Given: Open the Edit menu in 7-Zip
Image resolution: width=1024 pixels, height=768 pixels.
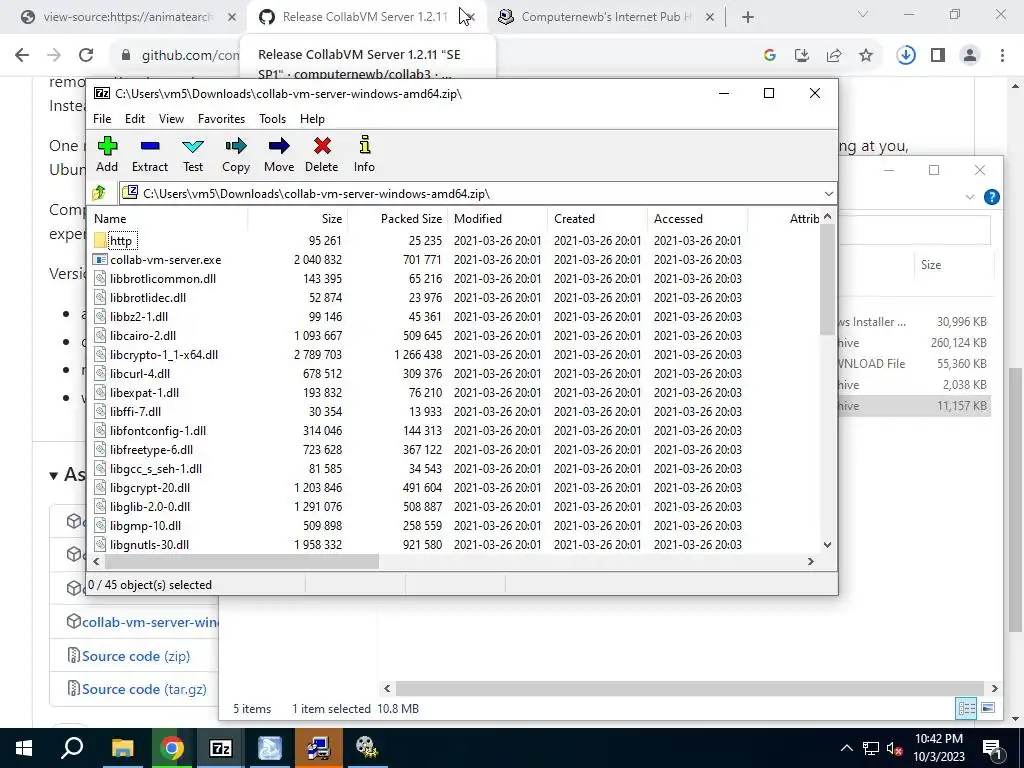Looking at the screenshot, I should click(135, 119).
